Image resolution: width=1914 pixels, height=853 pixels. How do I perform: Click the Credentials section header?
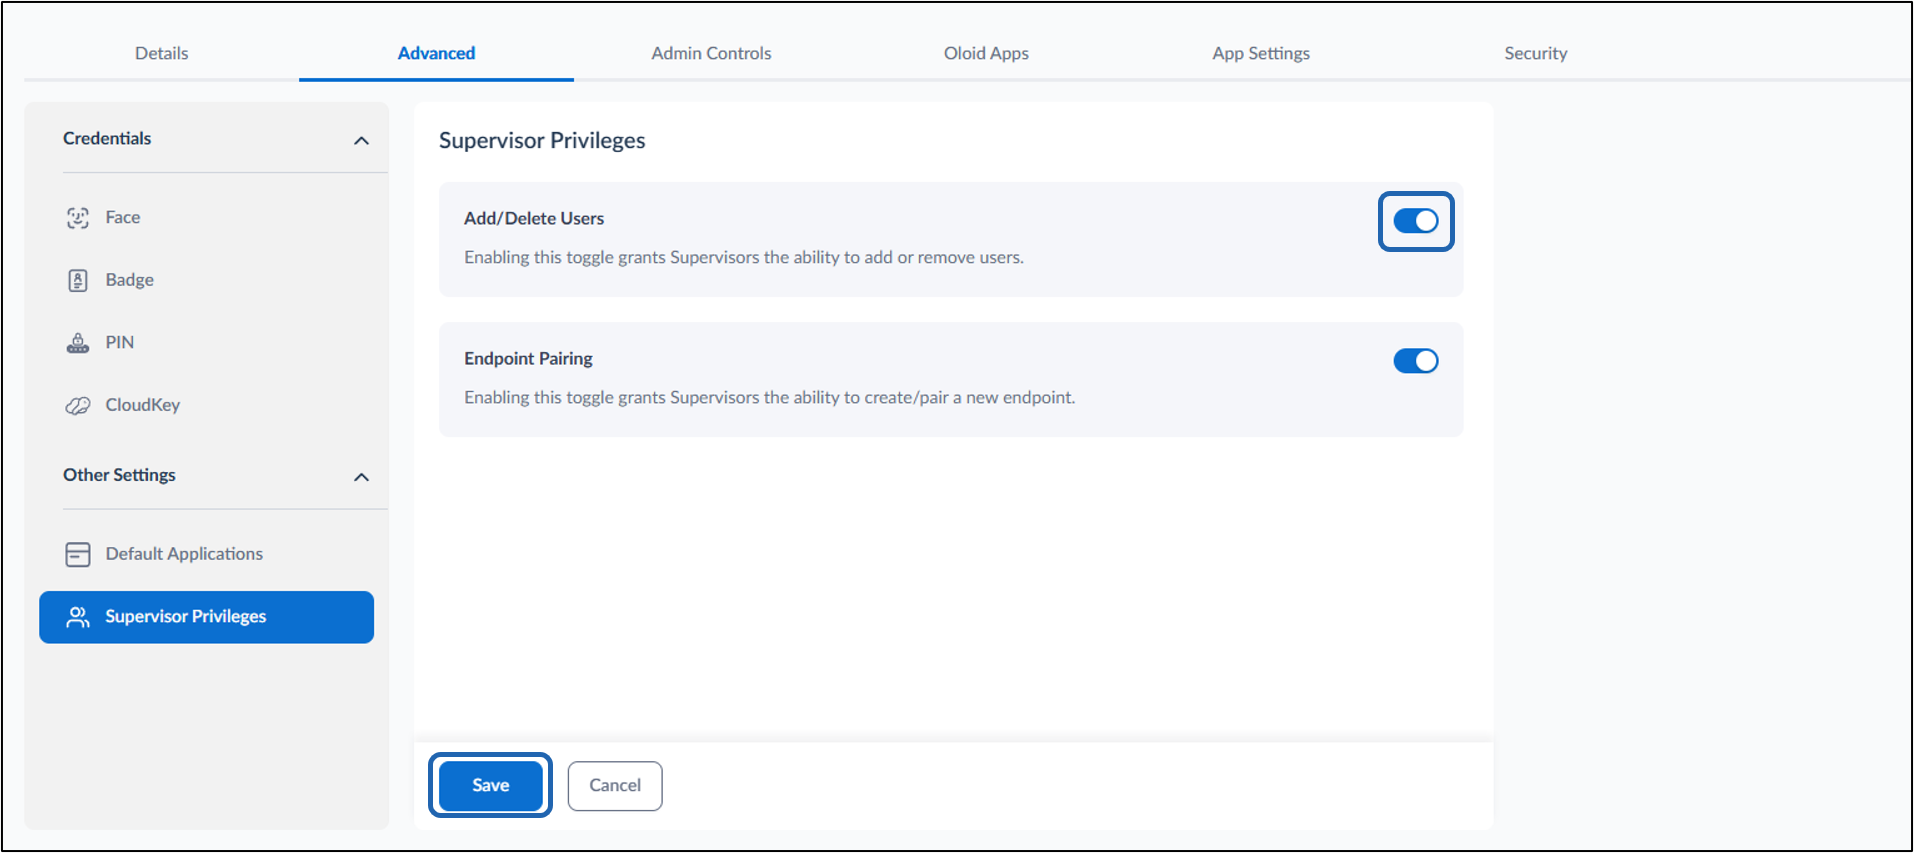107,139
